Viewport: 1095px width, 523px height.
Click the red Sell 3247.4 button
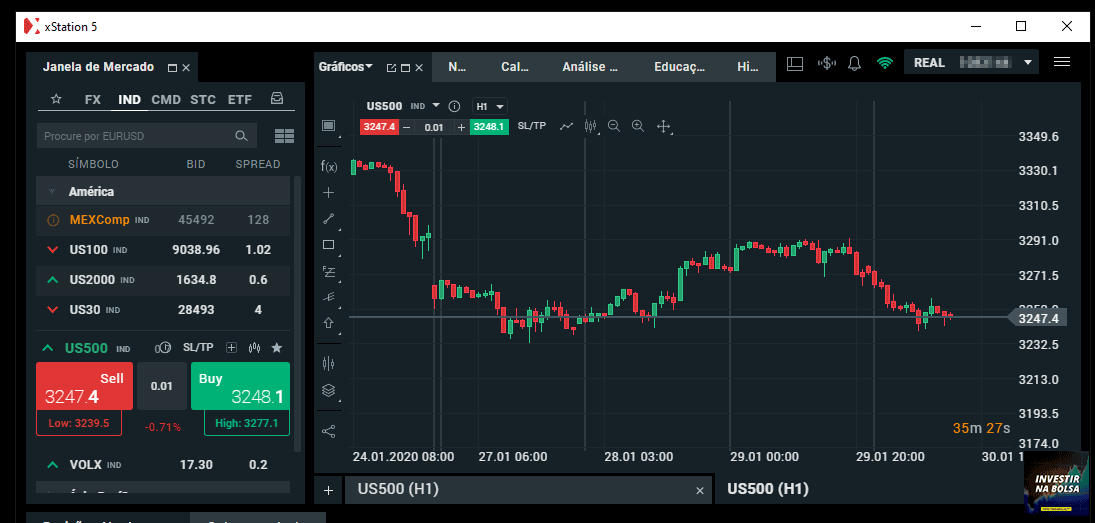[84, 386]
